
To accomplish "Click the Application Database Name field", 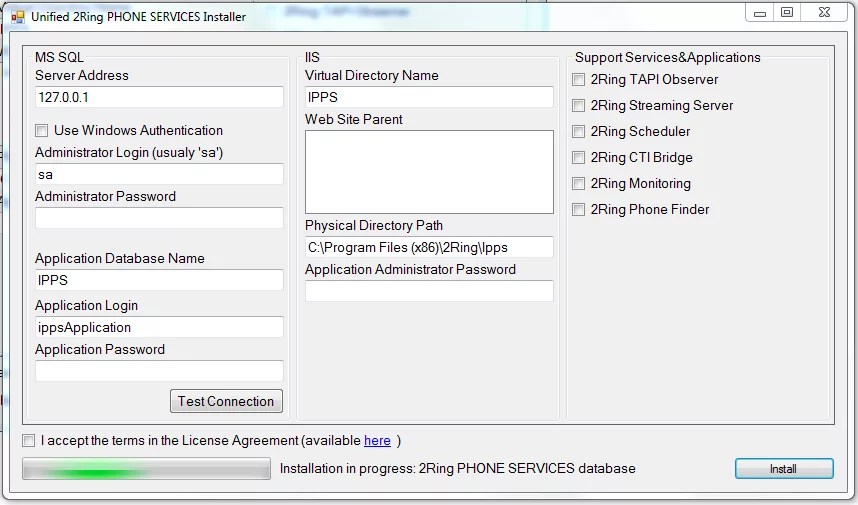I will tap(159, 280).
